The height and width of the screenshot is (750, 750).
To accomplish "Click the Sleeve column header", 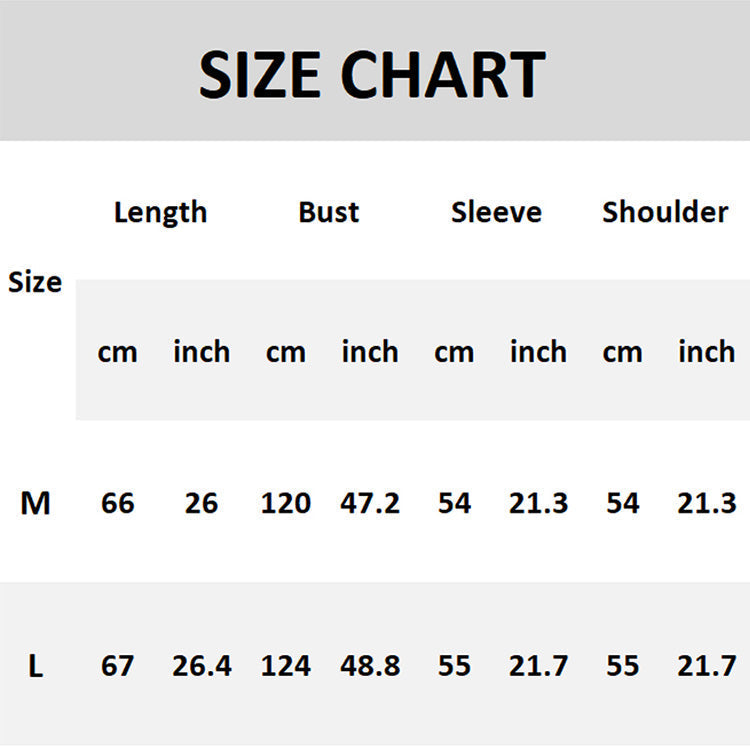I will 496,212.
